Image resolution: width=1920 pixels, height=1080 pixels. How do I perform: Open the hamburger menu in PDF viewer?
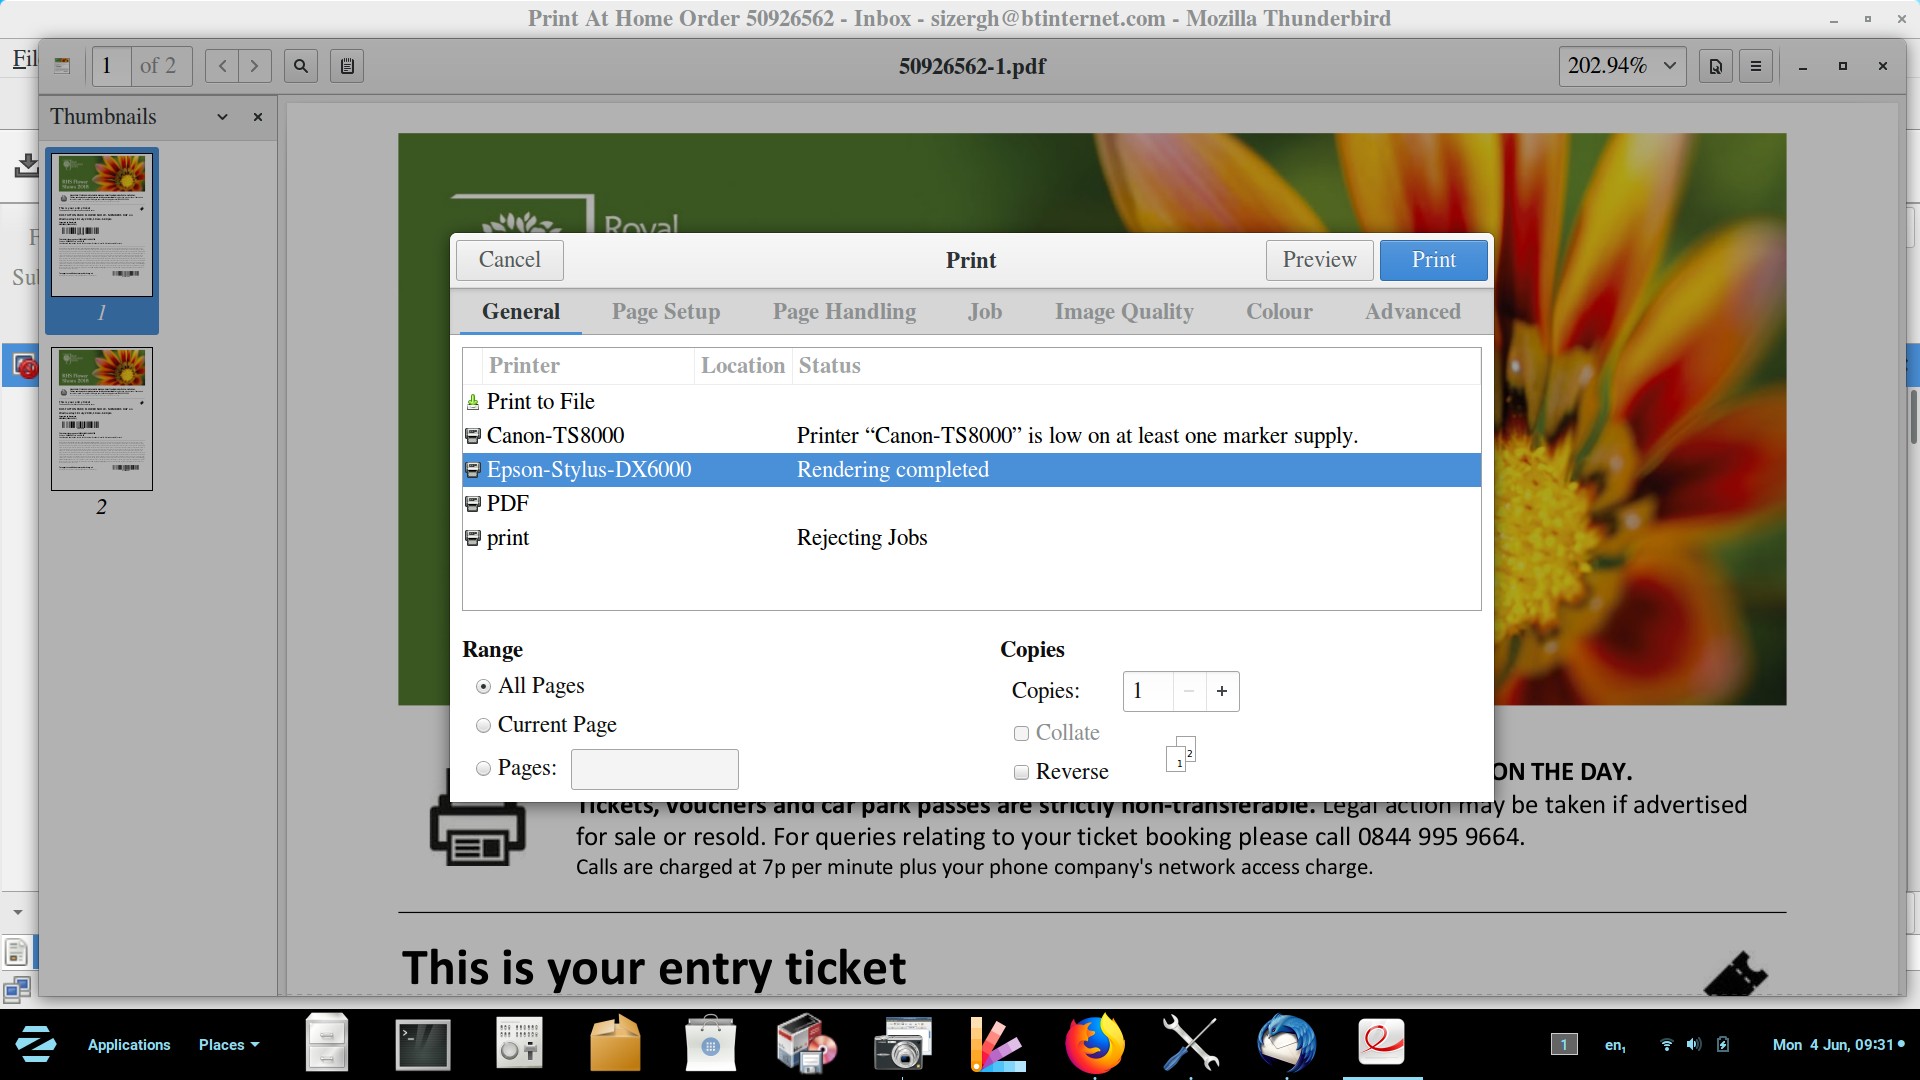point(1756,66)
